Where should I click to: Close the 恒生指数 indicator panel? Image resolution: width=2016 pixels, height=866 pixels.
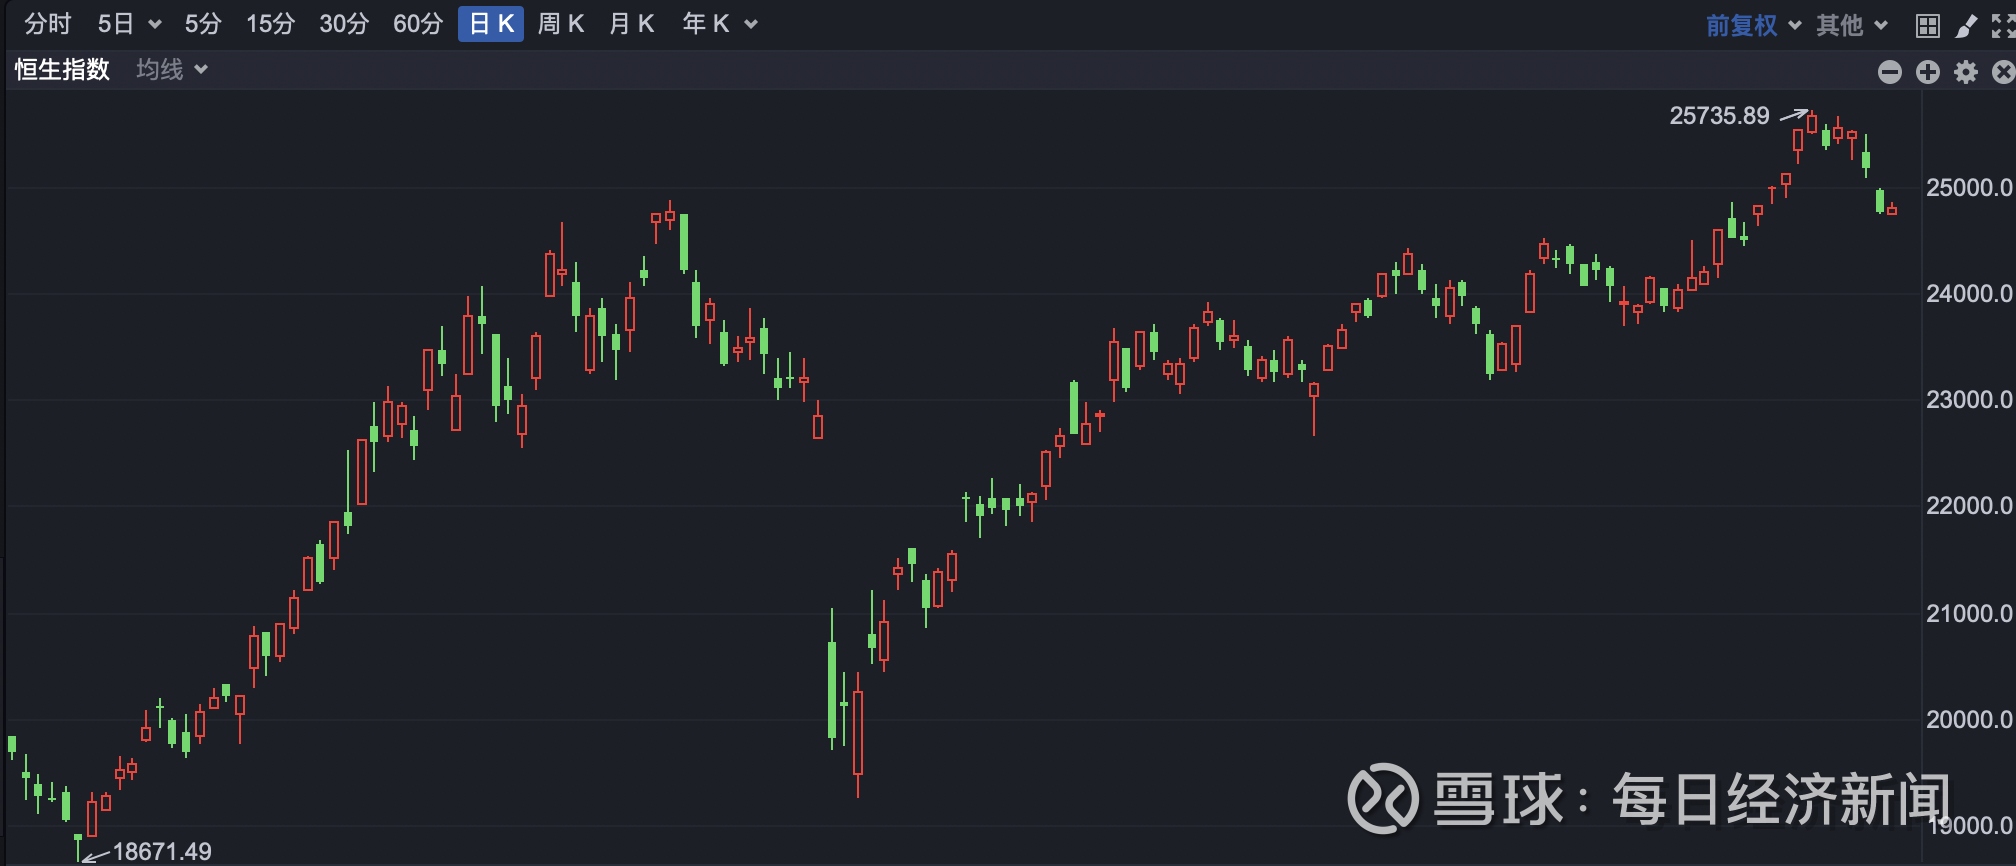[x=2003, y=72]
